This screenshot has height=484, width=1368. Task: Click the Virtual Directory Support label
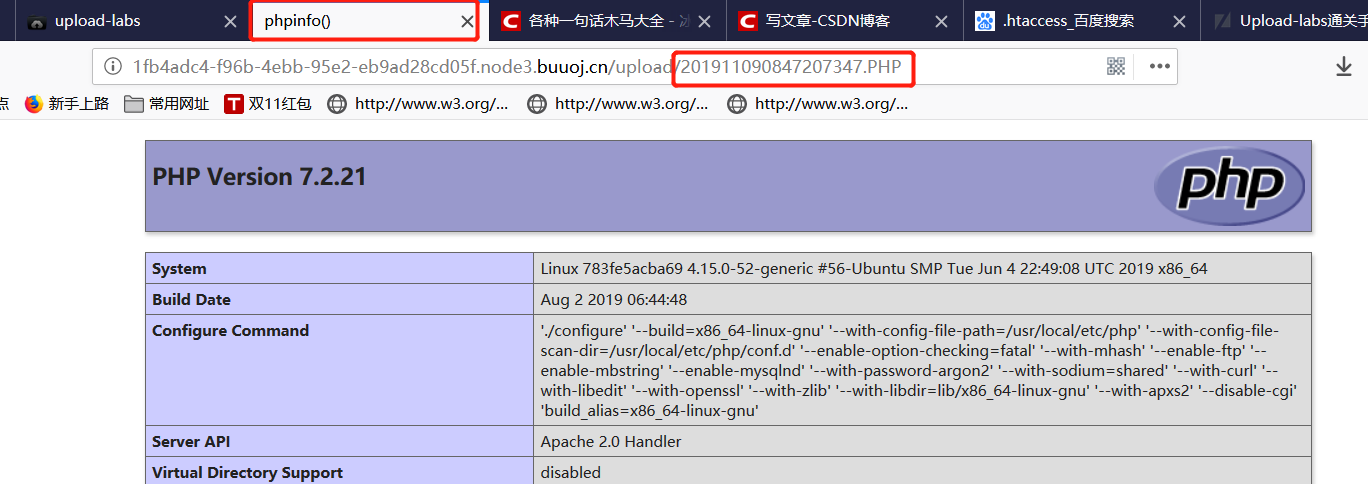pos(247,473)
